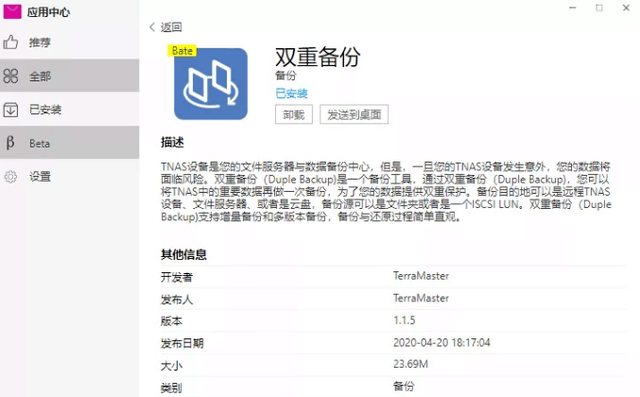Click the 类别 row label
The height and width of the screenshot is (397, 640).
click(x=171, y=388)
